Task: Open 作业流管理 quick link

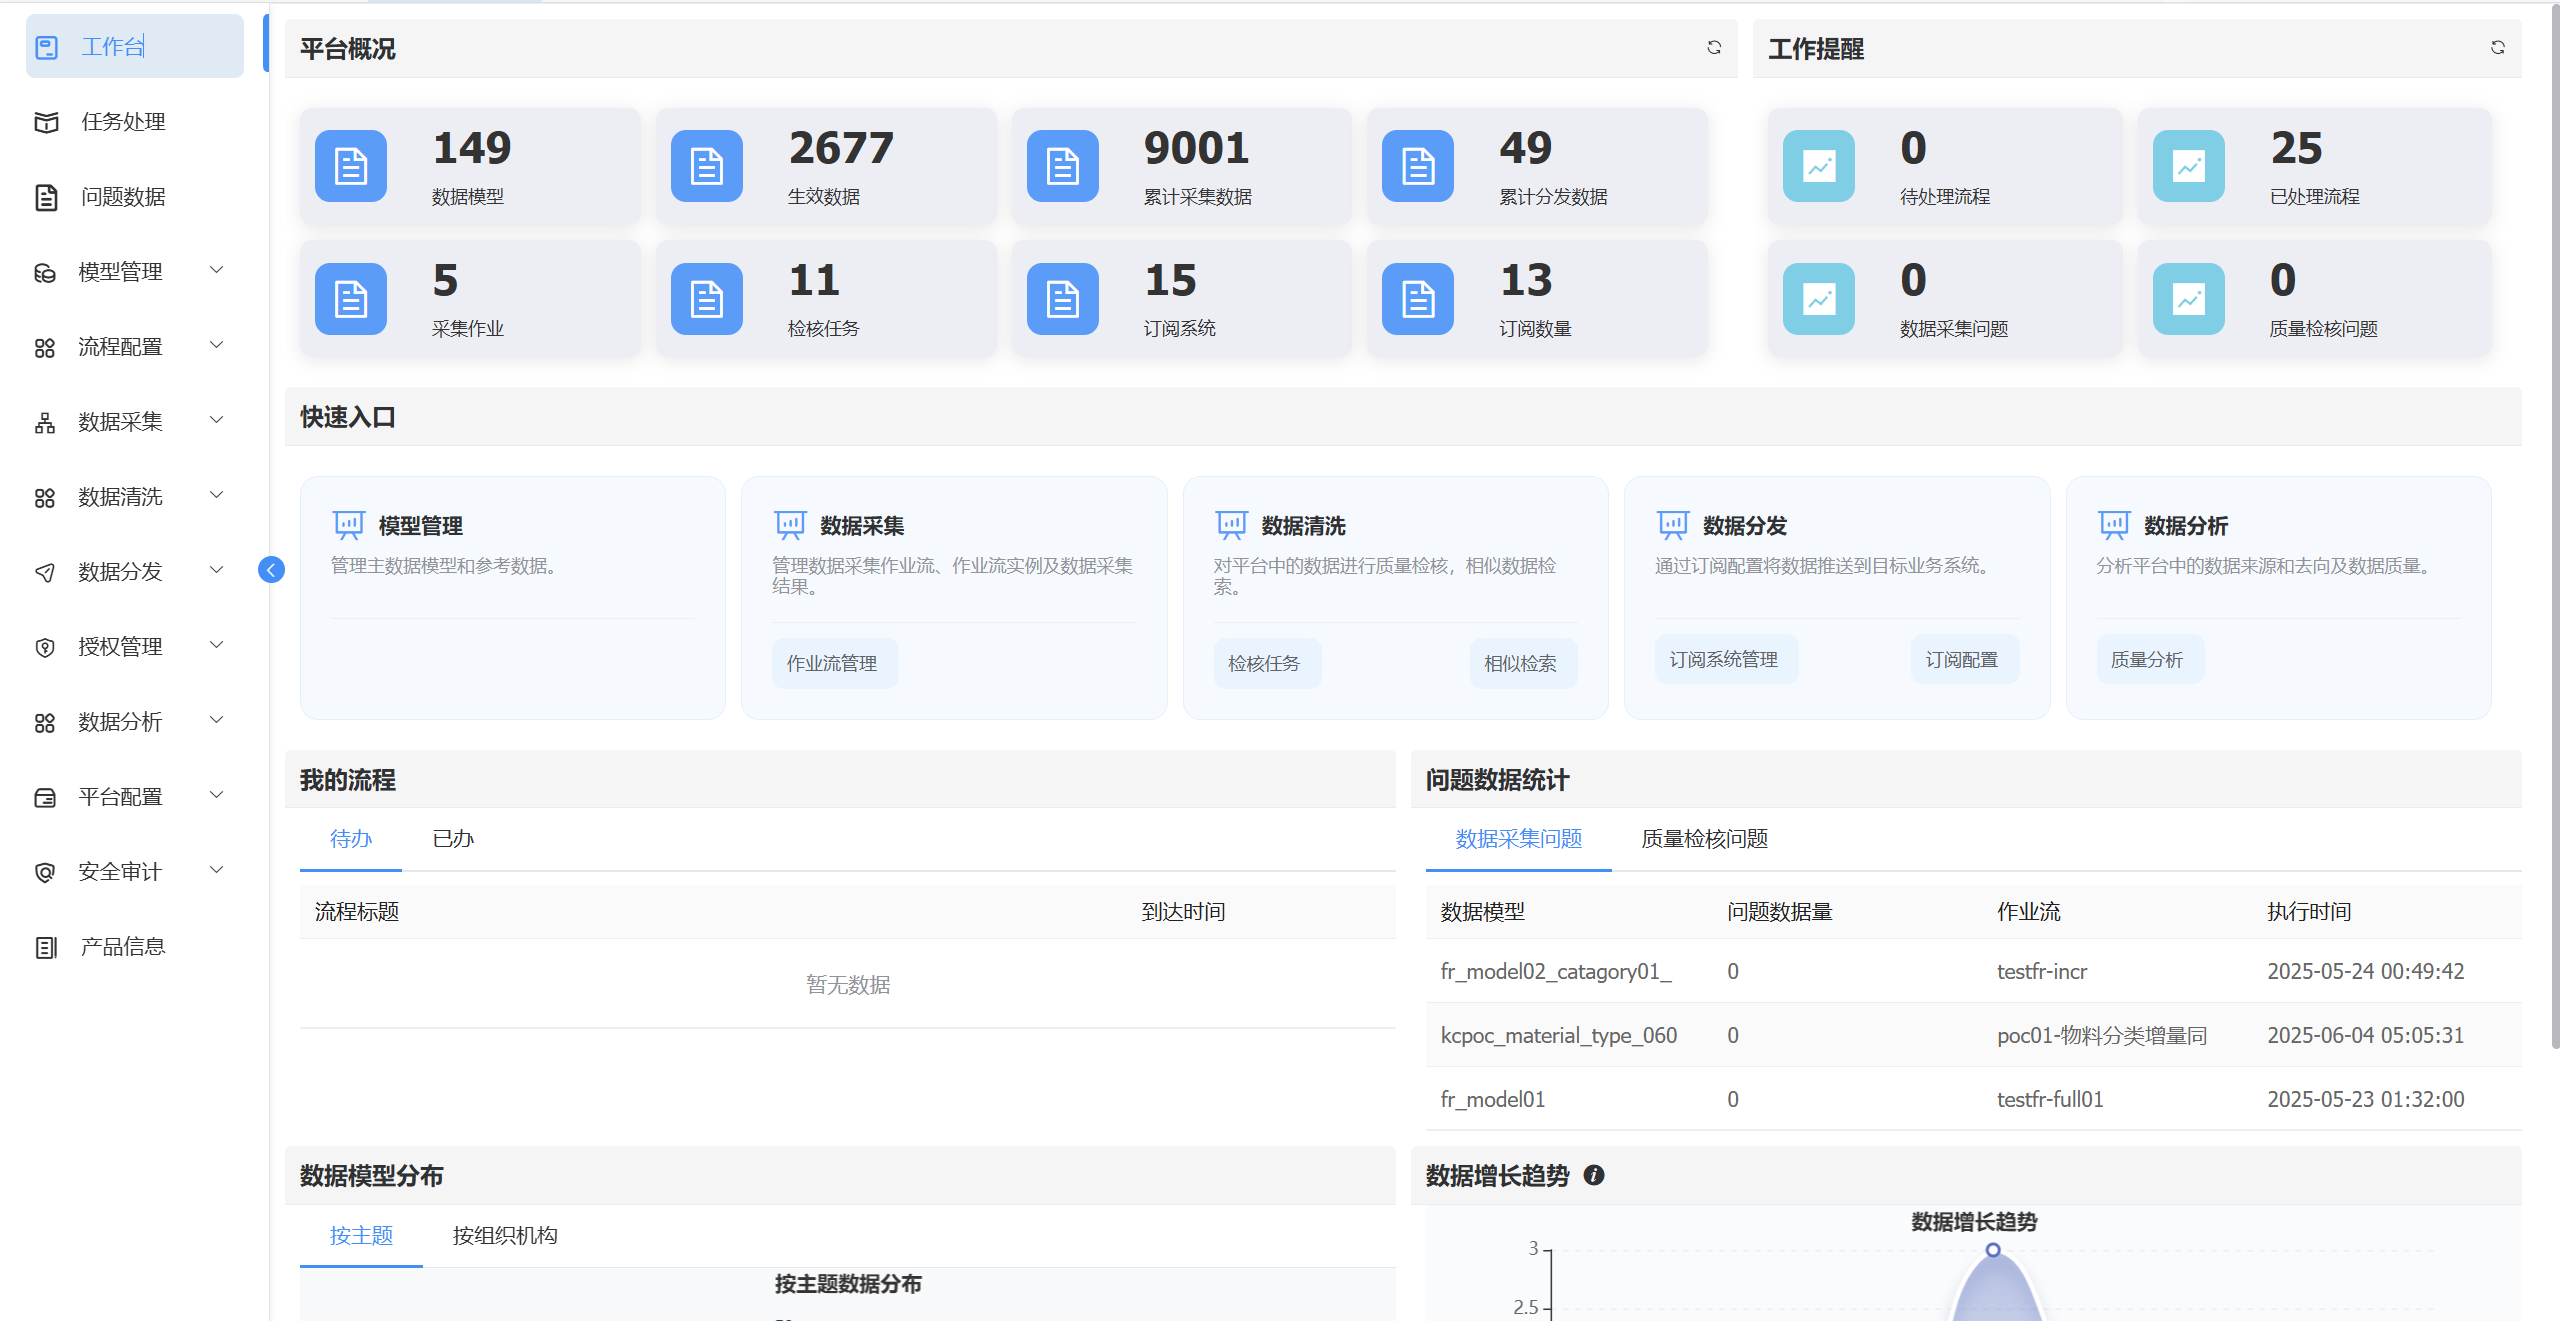Action: point(832,663)
